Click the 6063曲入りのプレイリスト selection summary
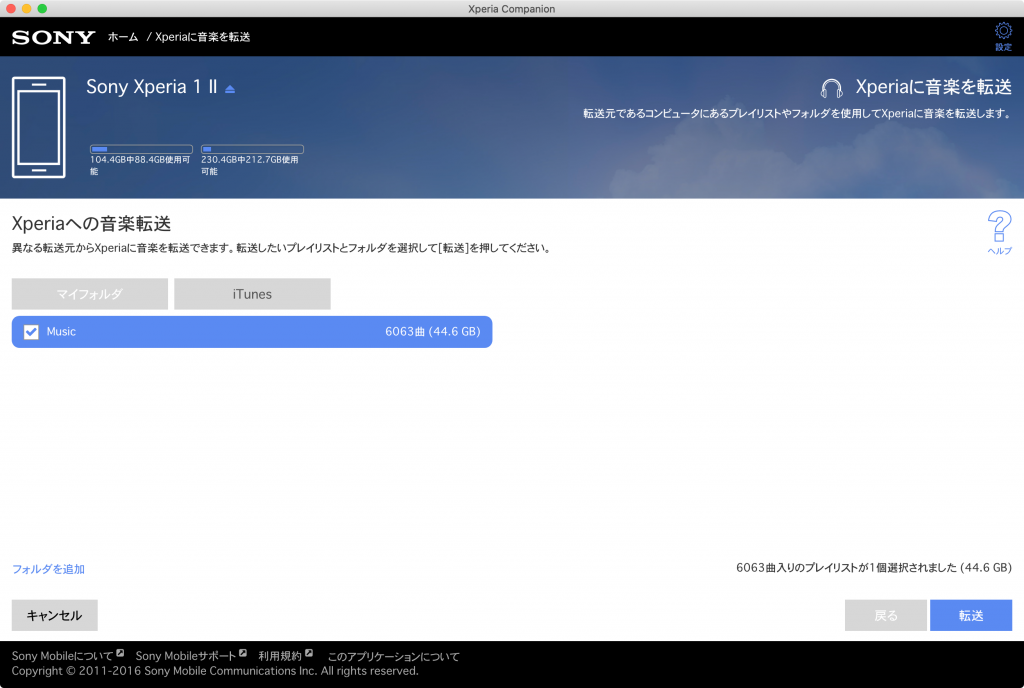 click(x=874, y=568)
